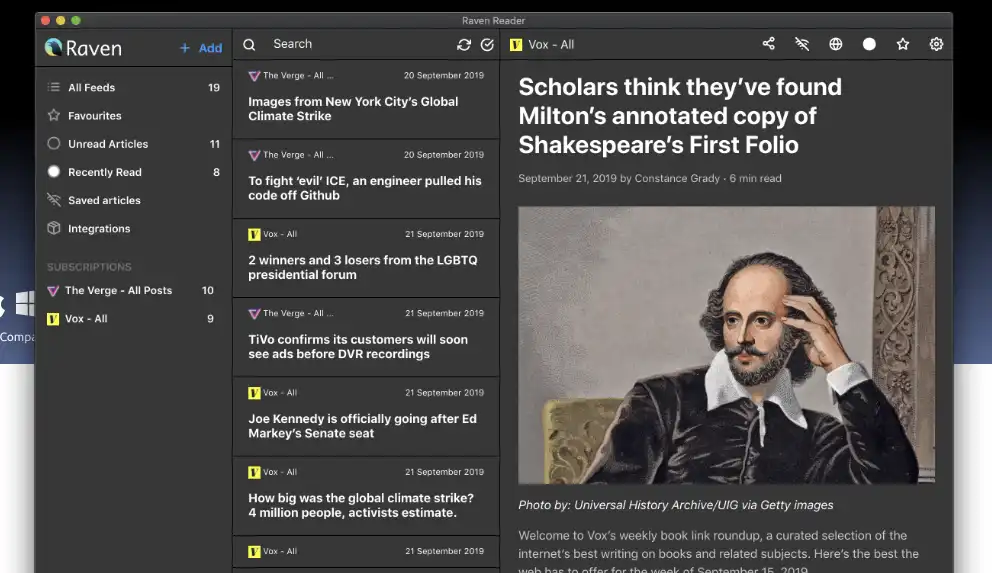Open '2 winners and 3 losers' article
Screen dimensions: 992x573
366,258
